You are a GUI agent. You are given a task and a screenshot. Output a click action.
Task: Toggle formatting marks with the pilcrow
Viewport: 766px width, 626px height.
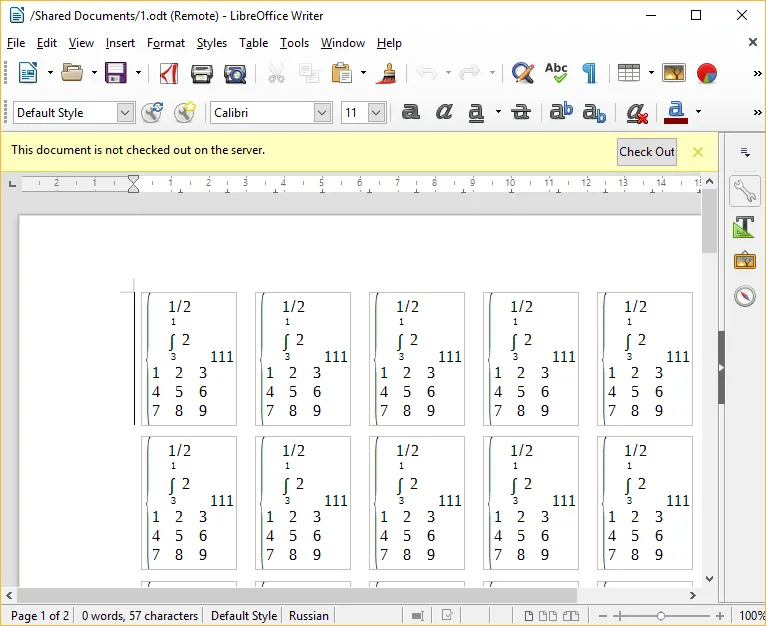590,73
